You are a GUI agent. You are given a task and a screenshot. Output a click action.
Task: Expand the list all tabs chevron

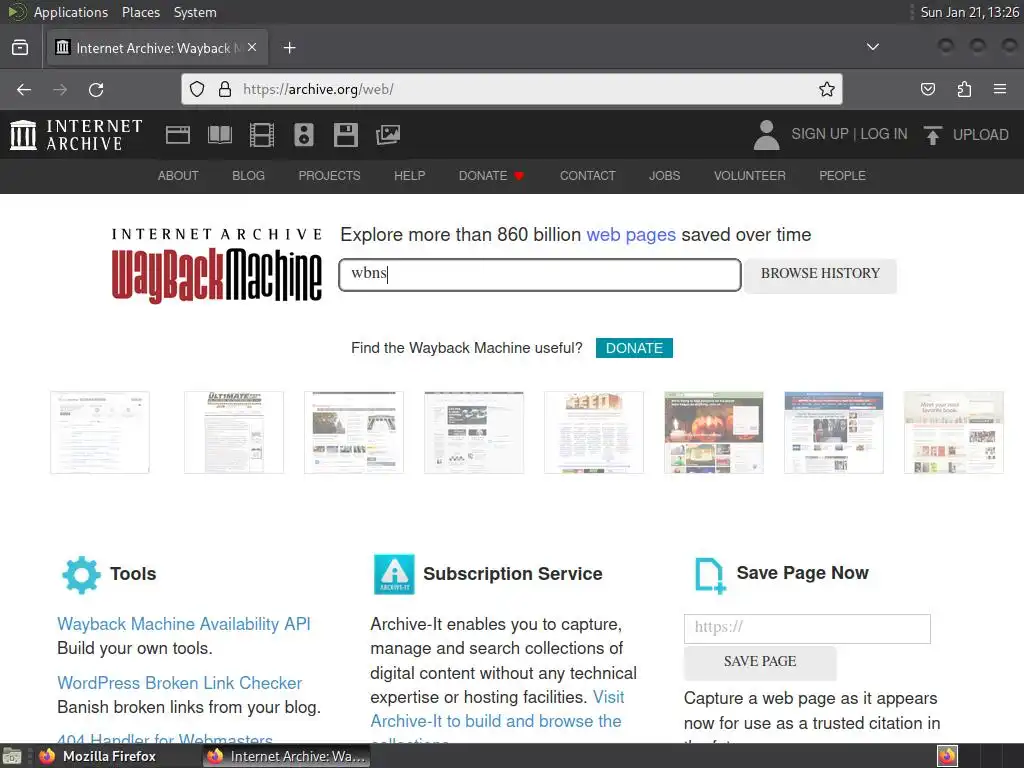[872, 47]
